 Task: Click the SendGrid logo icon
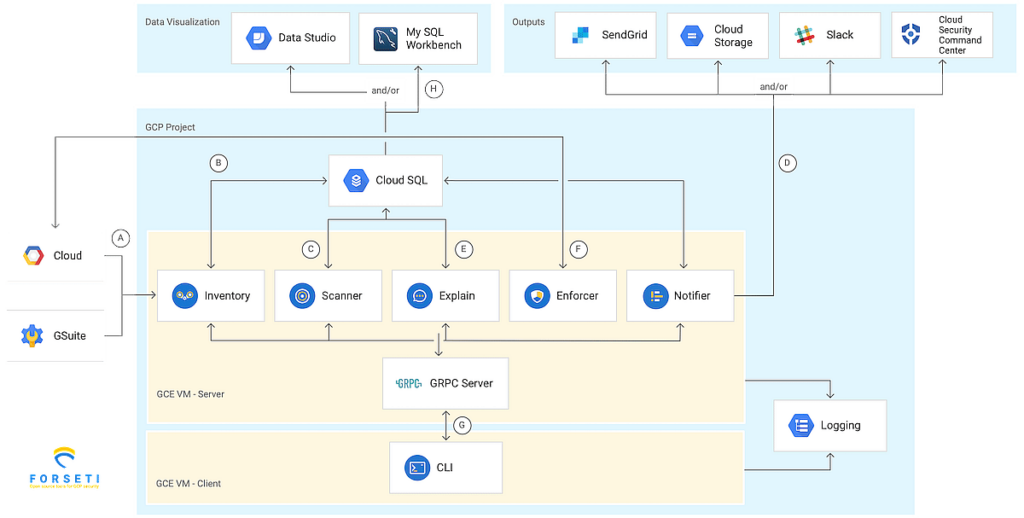(581, 35)
